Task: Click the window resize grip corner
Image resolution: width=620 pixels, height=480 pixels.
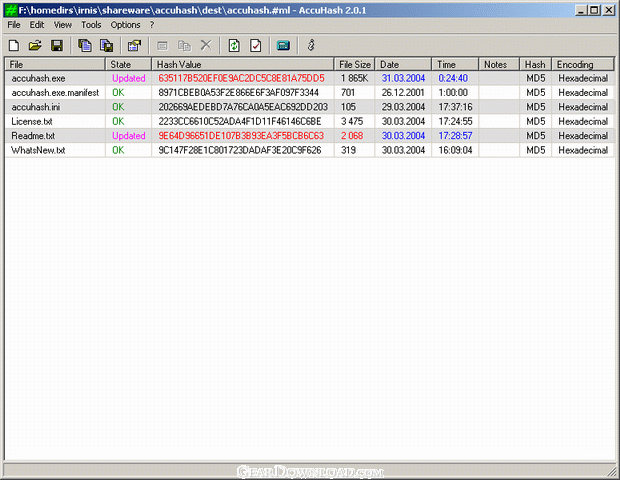Action: [612, 471]
